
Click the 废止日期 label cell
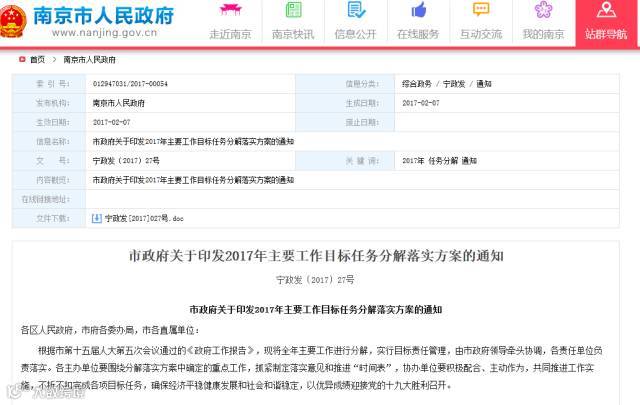pyautogui.click(x=345, y=122)
